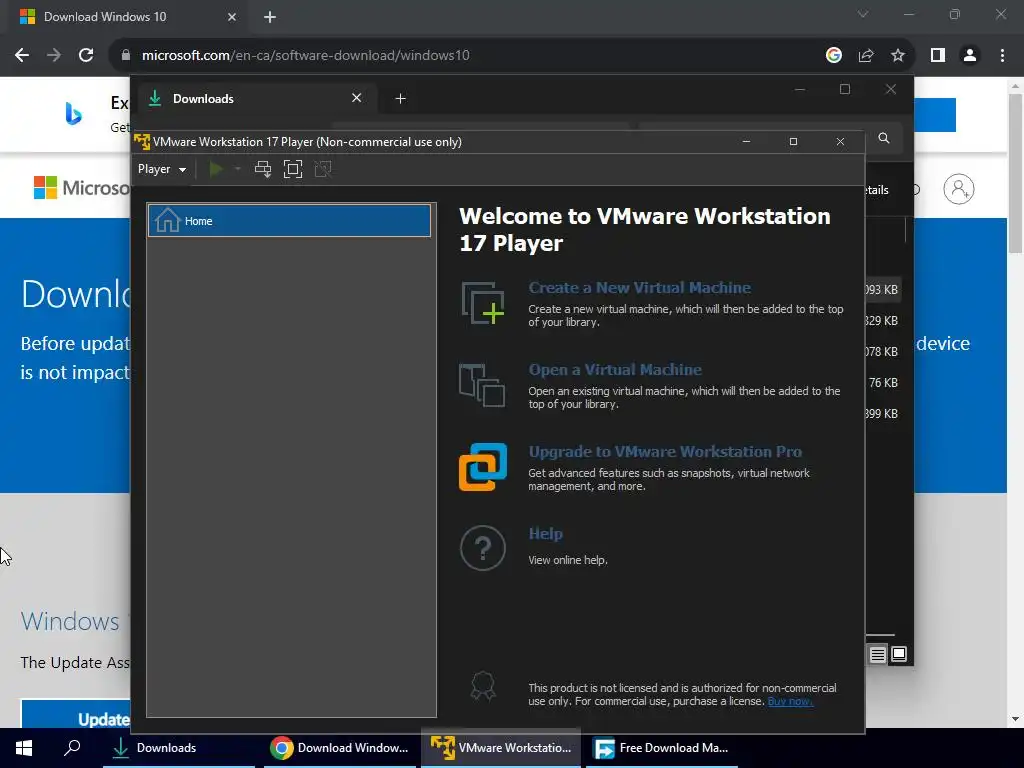
Task: Open Chrome three-dot menu
Action: [1002, 56]
